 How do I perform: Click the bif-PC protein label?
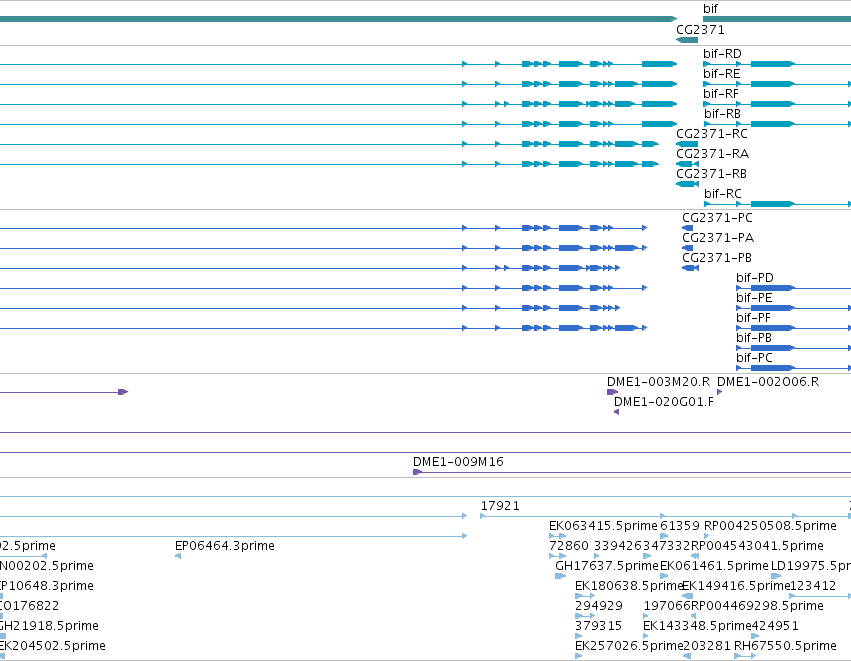(754, 358)
